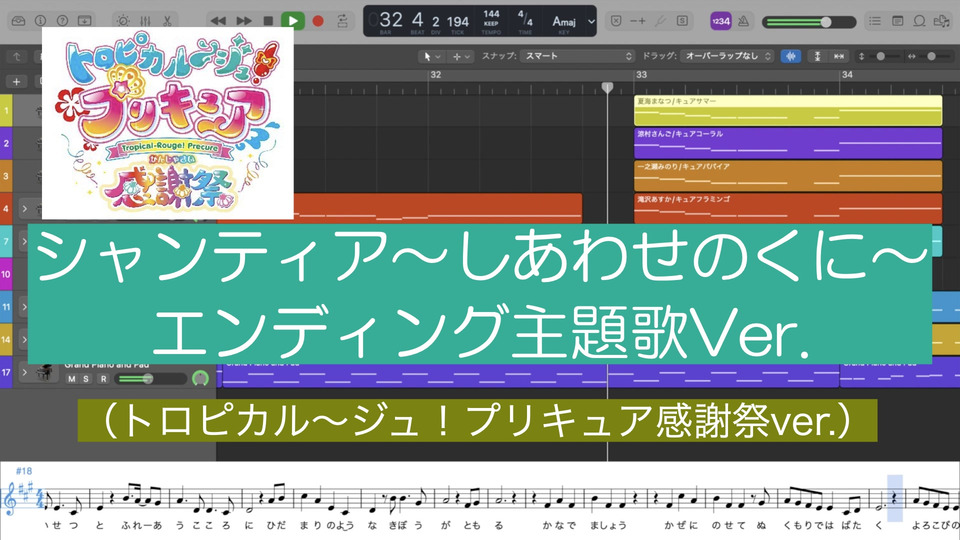
Task: Solo the Grand Piano and Pad track
Action: (86, 379)
